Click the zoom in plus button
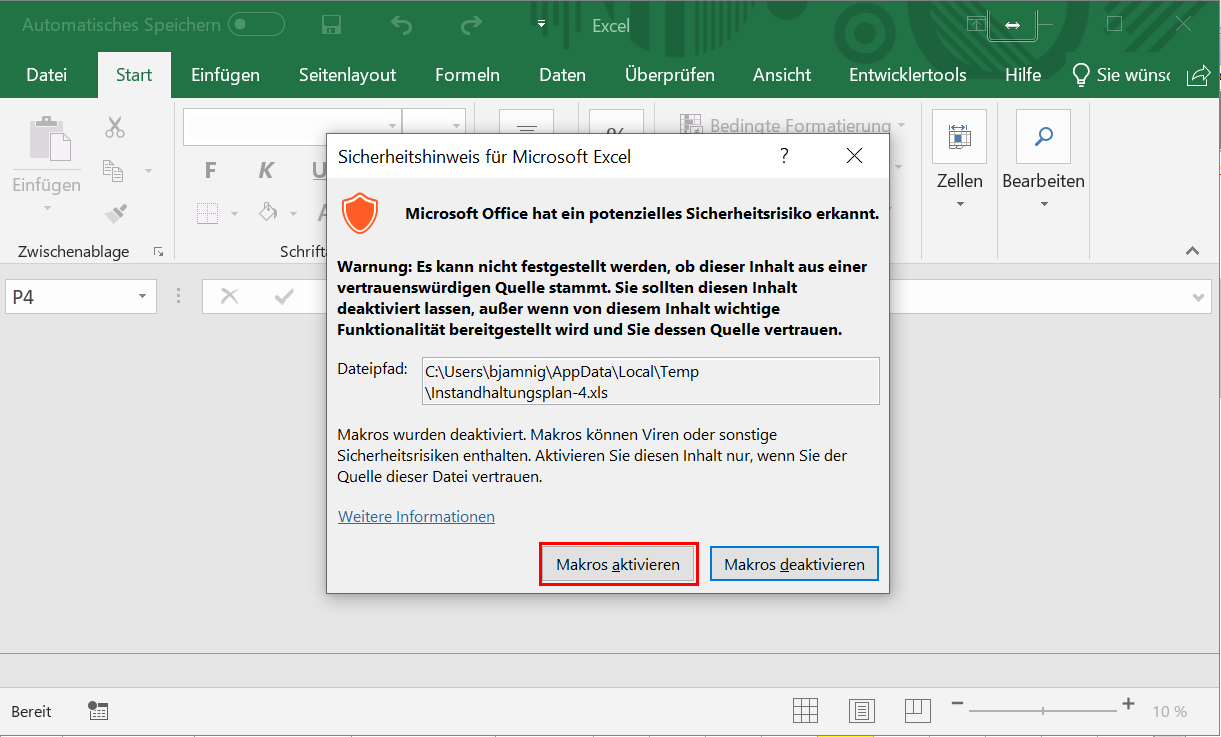Screen dimensions: 1221x737 1128,704
